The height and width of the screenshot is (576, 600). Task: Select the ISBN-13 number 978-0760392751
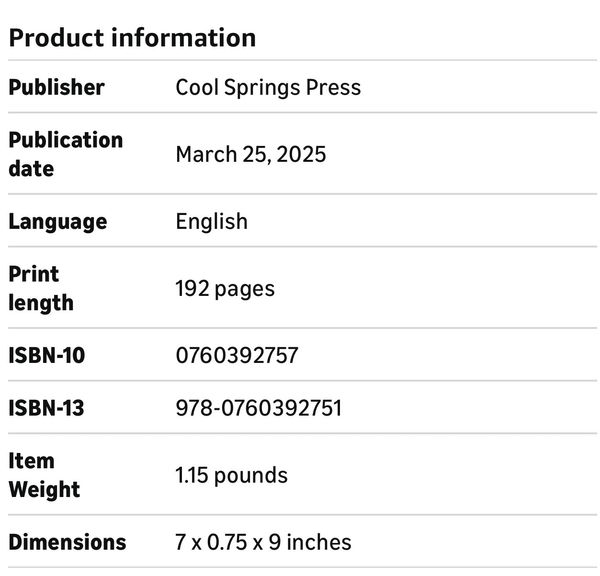click(259, 408)
